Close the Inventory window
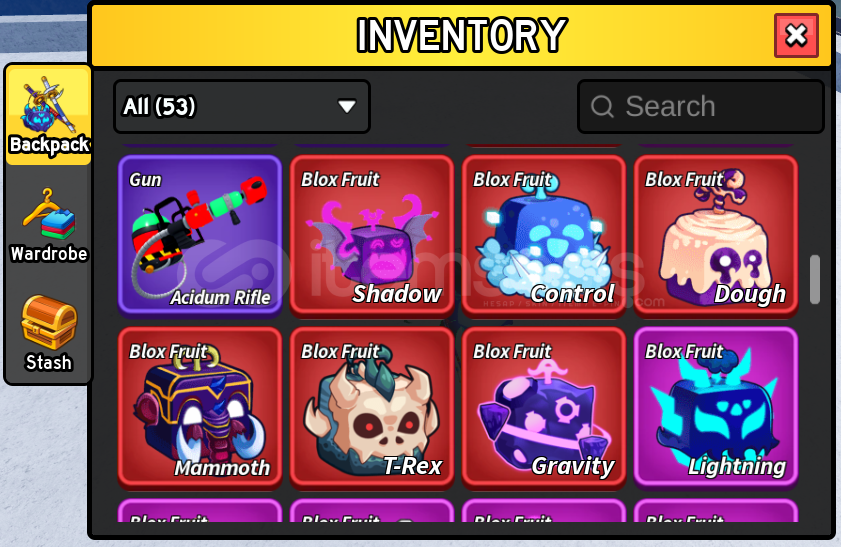841x547 pixels. 796,35
